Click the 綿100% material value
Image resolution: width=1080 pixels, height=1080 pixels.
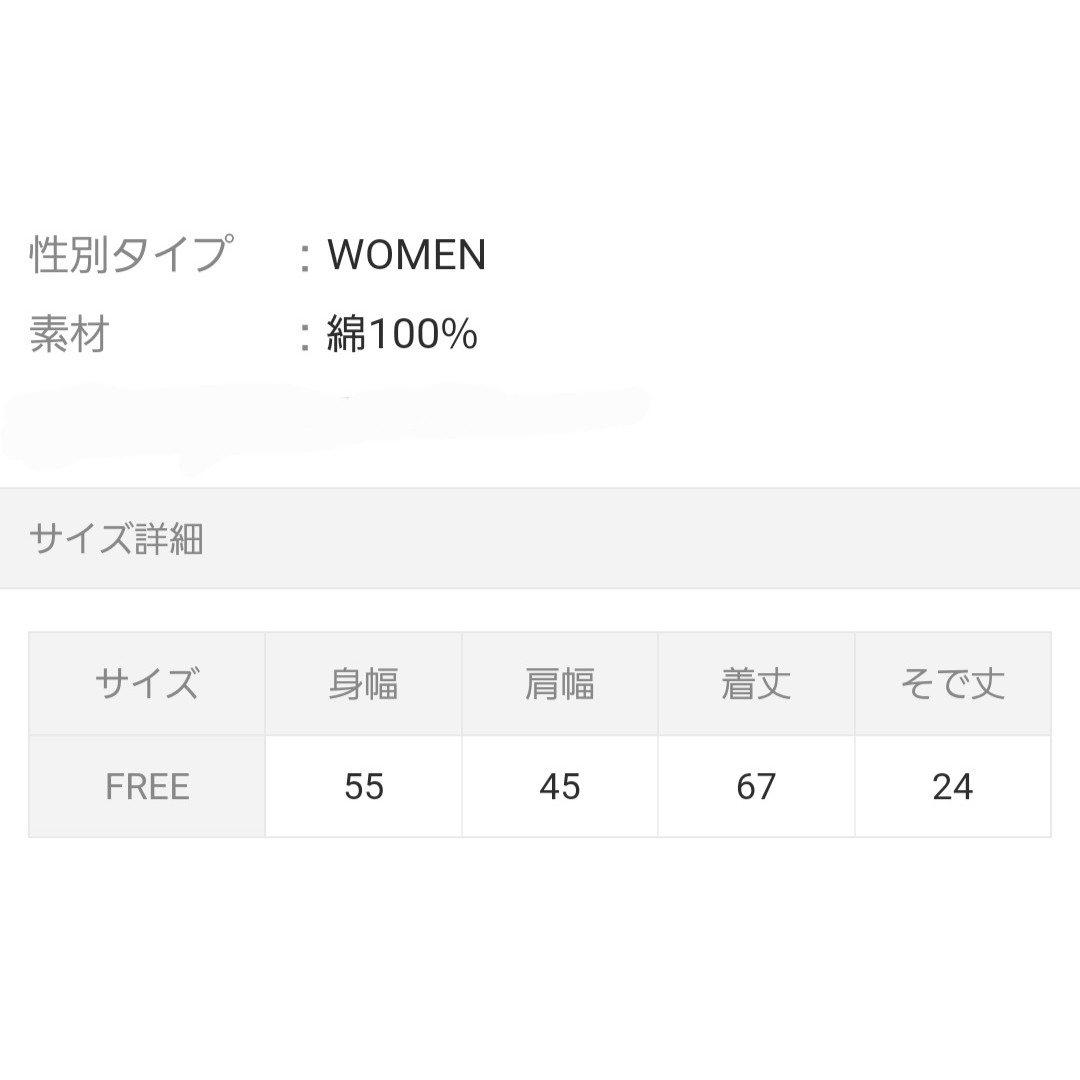[x=402, y=334]
